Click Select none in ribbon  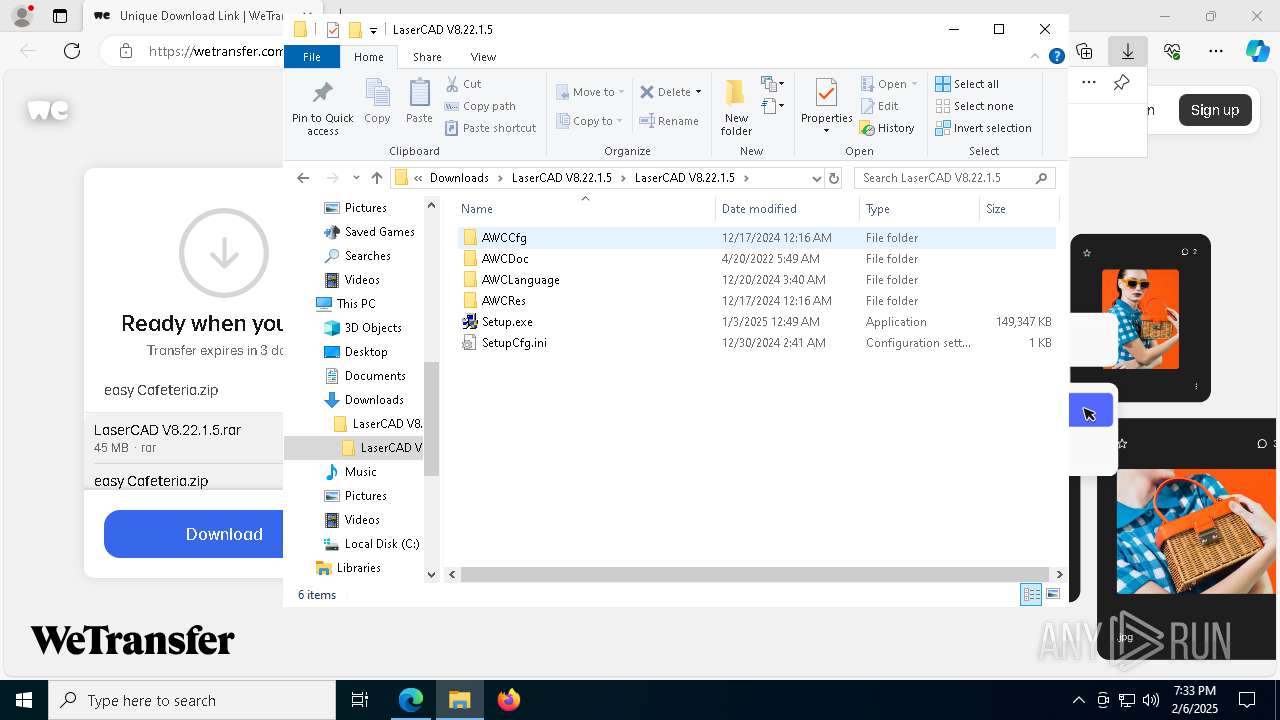(974, 106)
